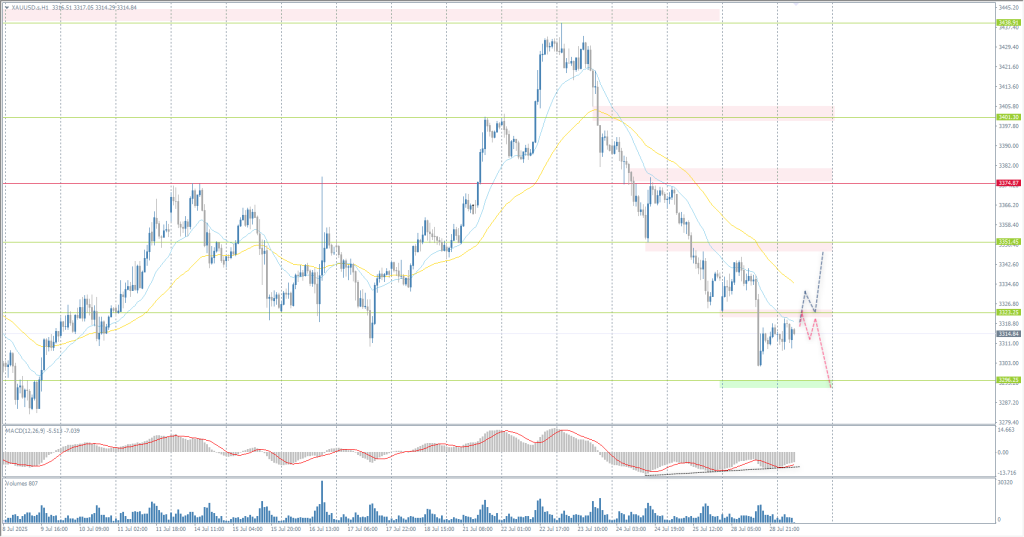Screen dimensions: 1024x537
Task: Click the Volumes 807 indicator label
Action: [22, 483]
